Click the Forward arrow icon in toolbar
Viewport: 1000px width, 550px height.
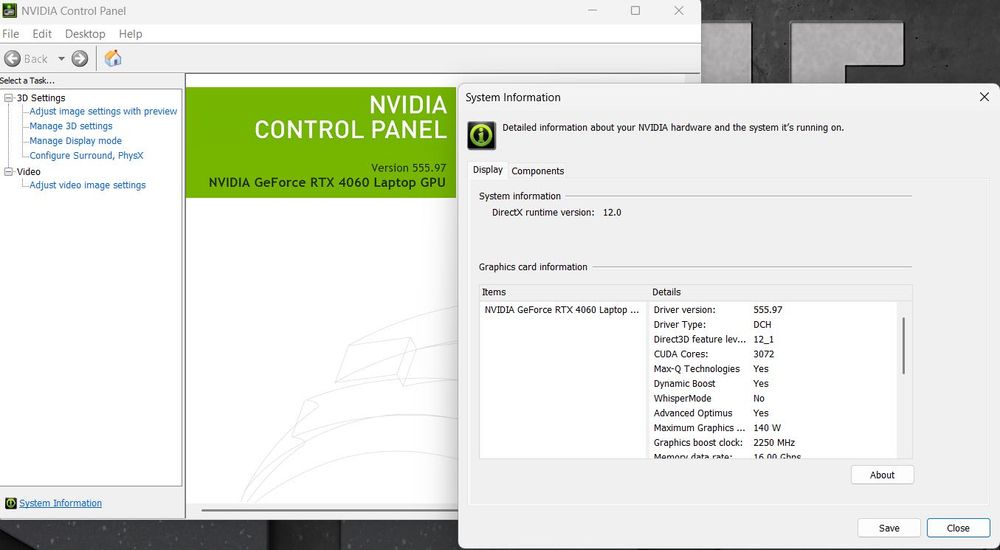tap(80, 59)
